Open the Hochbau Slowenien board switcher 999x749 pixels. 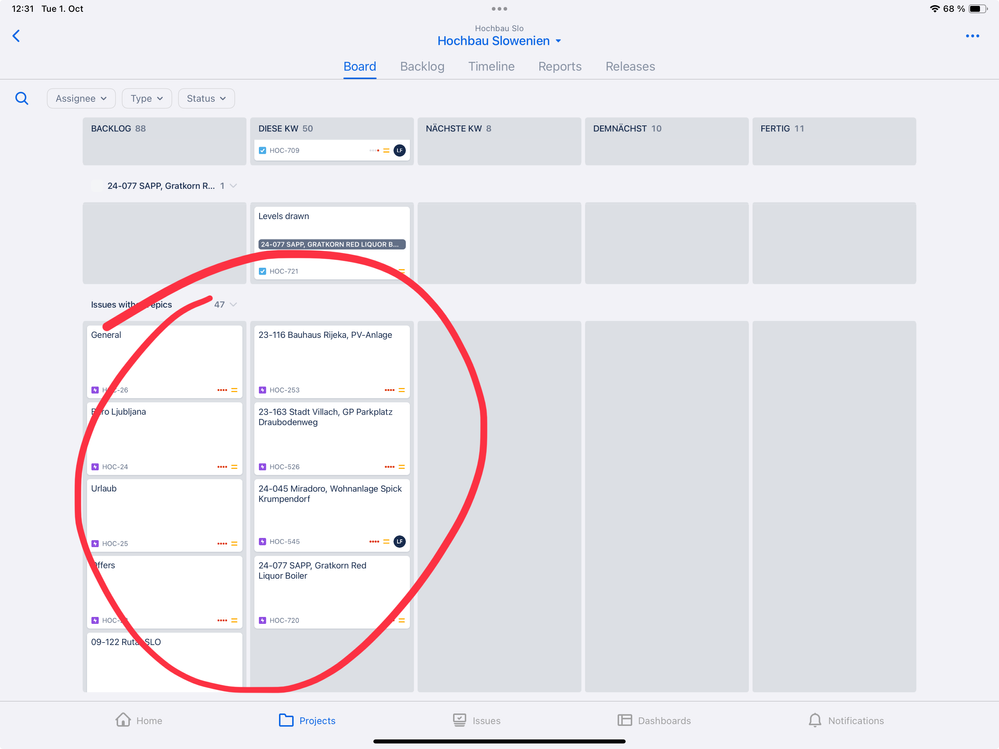pos(499,41)
